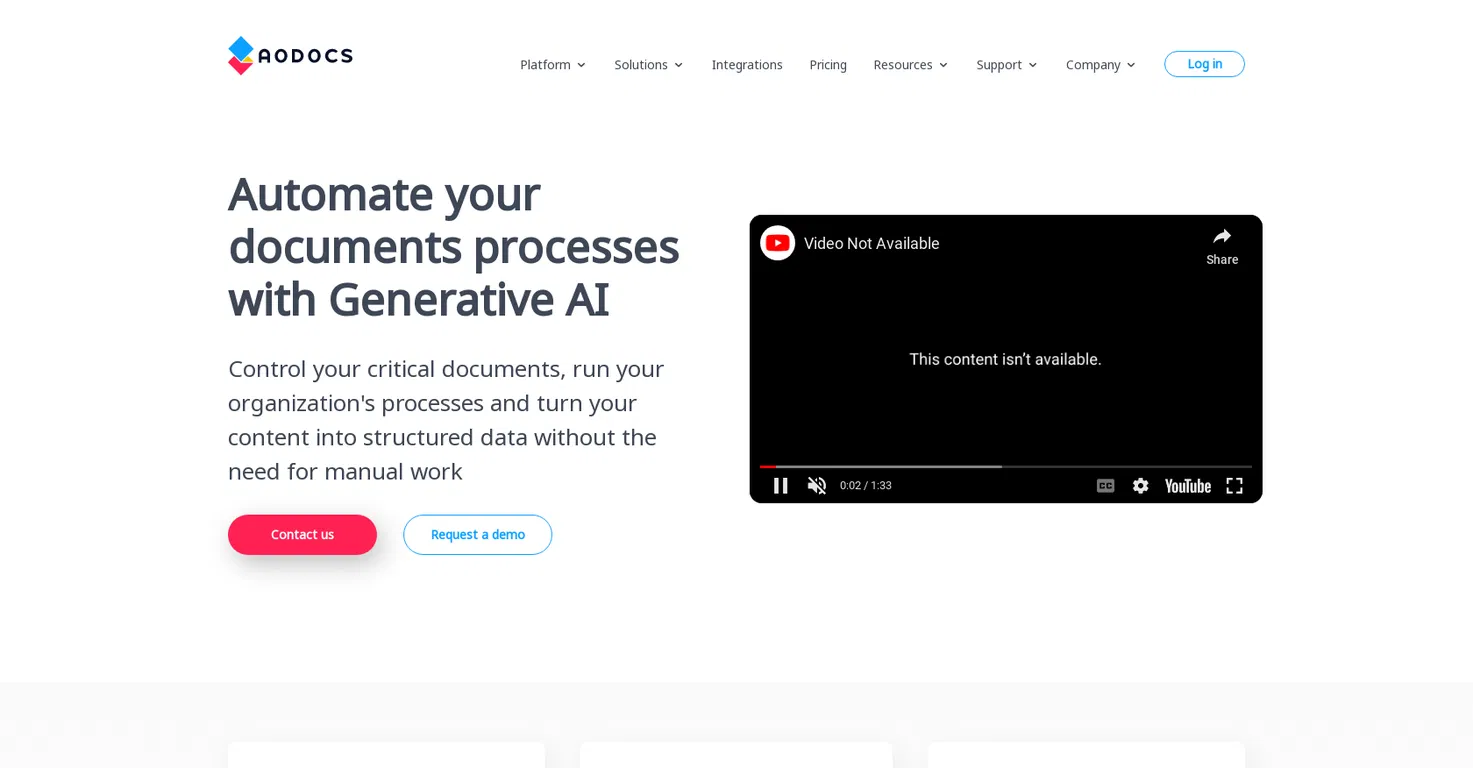Viewport: 1473px width, 768px height.
Task: Open the Support menu
Action: click(x=999, y=65)
